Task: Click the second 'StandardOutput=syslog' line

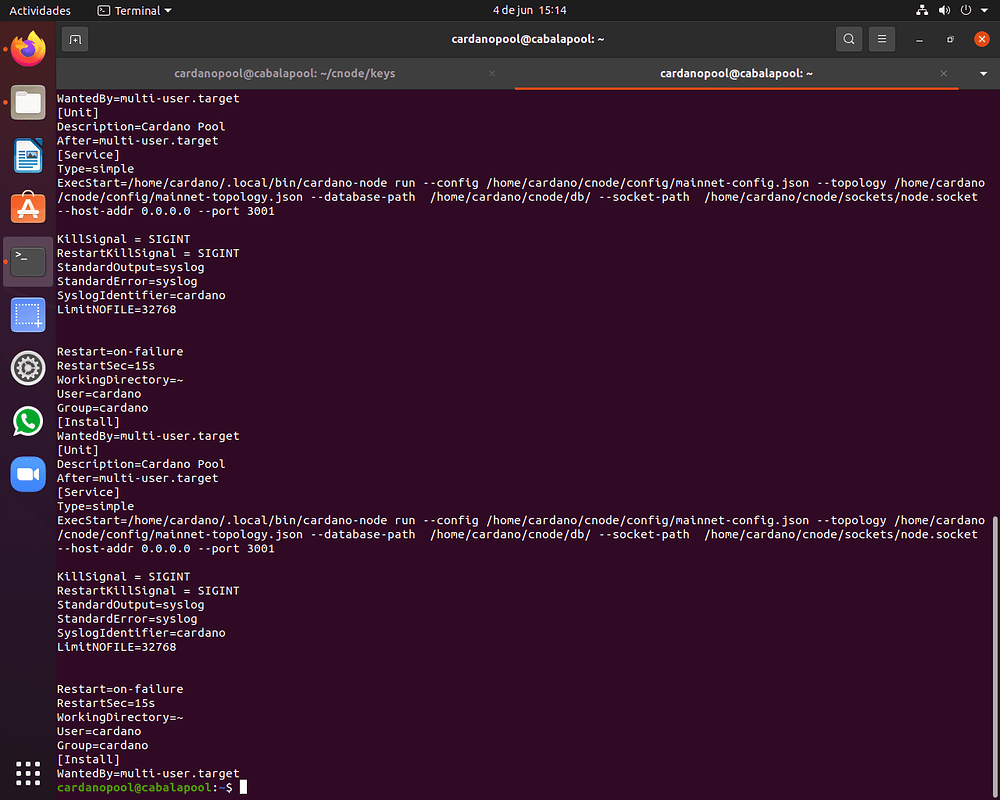Action: click(x=131, y=605)
